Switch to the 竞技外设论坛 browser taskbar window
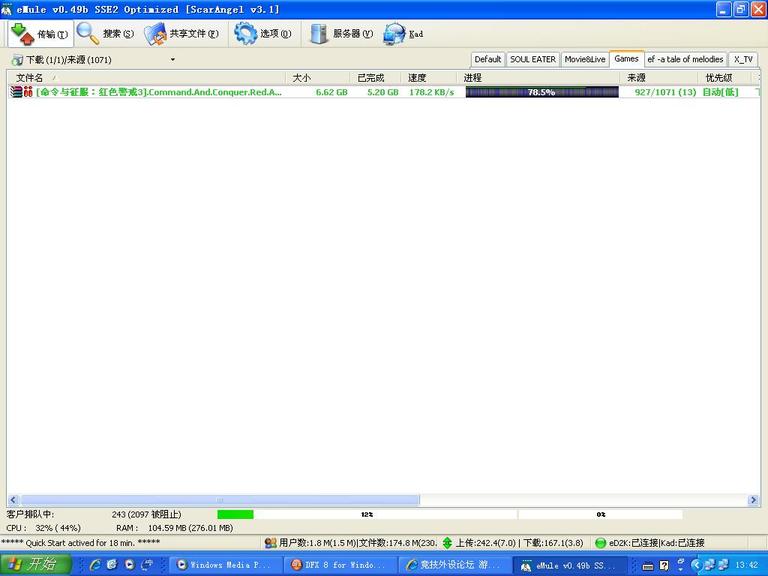 (x=455, y=565)
